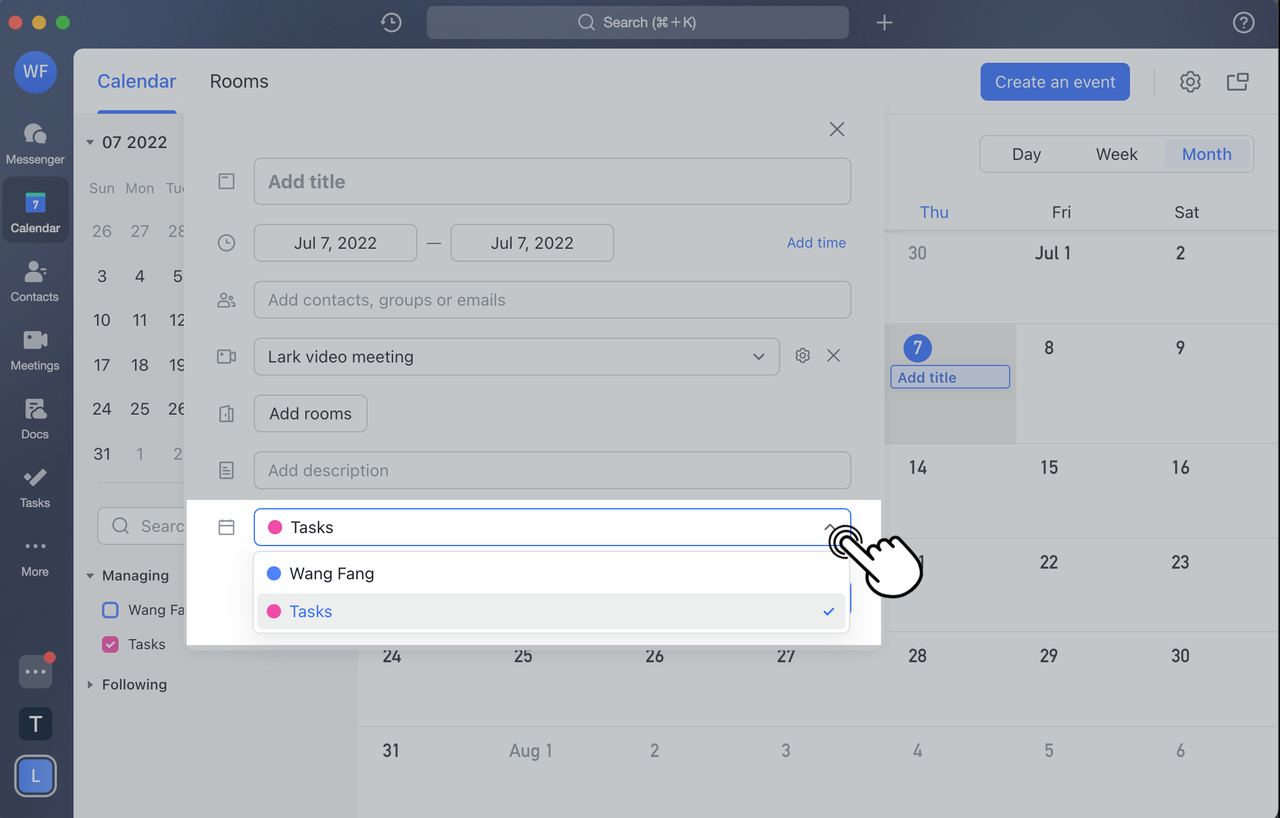Open video meeting settings gear

point(802,356)
